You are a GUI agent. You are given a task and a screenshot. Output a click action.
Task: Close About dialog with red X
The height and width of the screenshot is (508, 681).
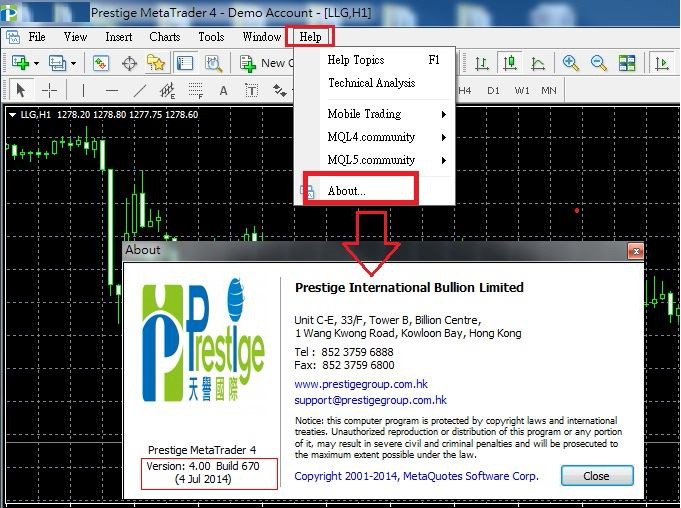(636, 251)
